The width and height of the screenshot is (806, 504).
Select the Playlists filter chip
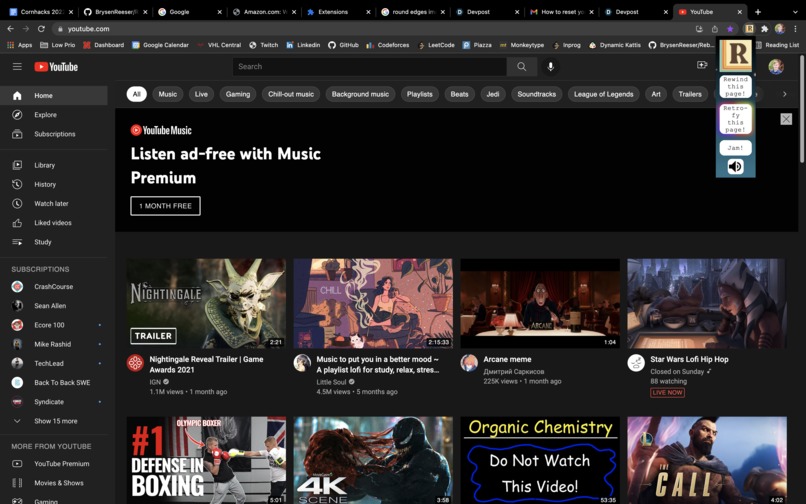pos(420,94)
